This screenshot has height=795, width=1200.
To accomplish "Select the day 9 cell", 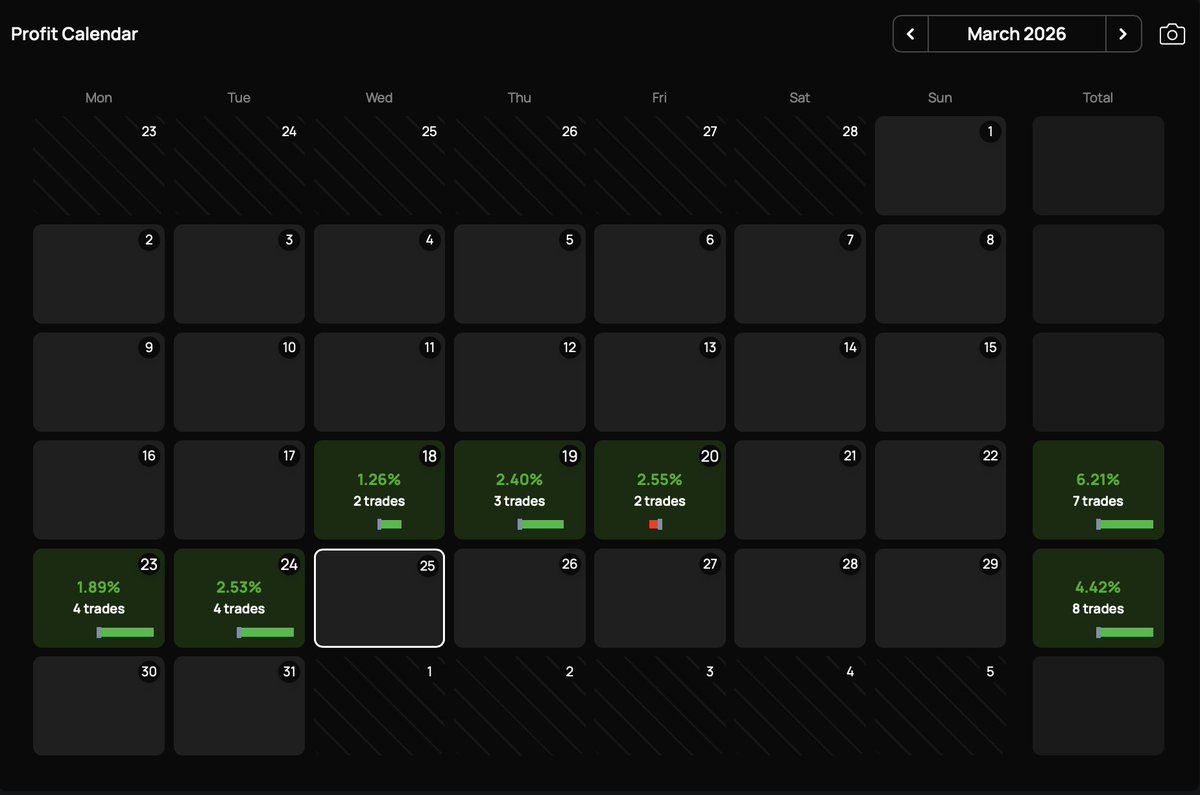I will pyautogui.click(x=98, y=382).
